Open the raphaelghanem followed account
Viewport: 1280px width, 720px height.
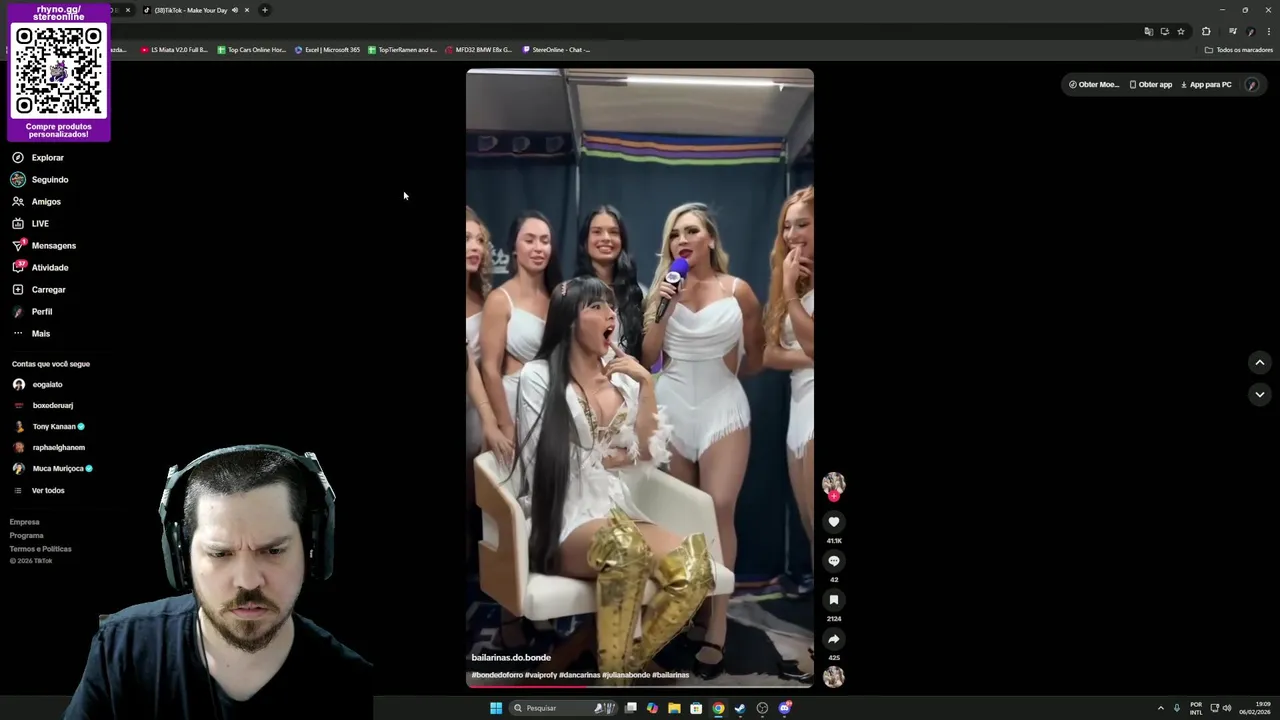(48, 447)
